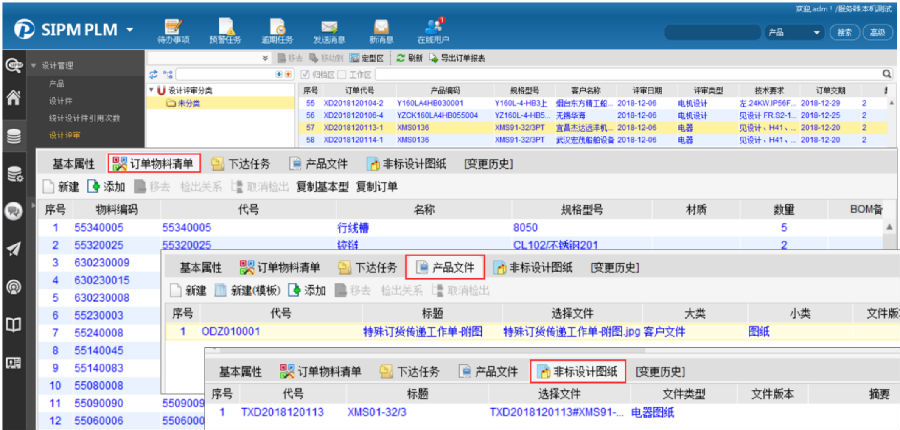Open the 发送消息 send message icon
This screenshot has height=430, width=900.
point(329,31)
